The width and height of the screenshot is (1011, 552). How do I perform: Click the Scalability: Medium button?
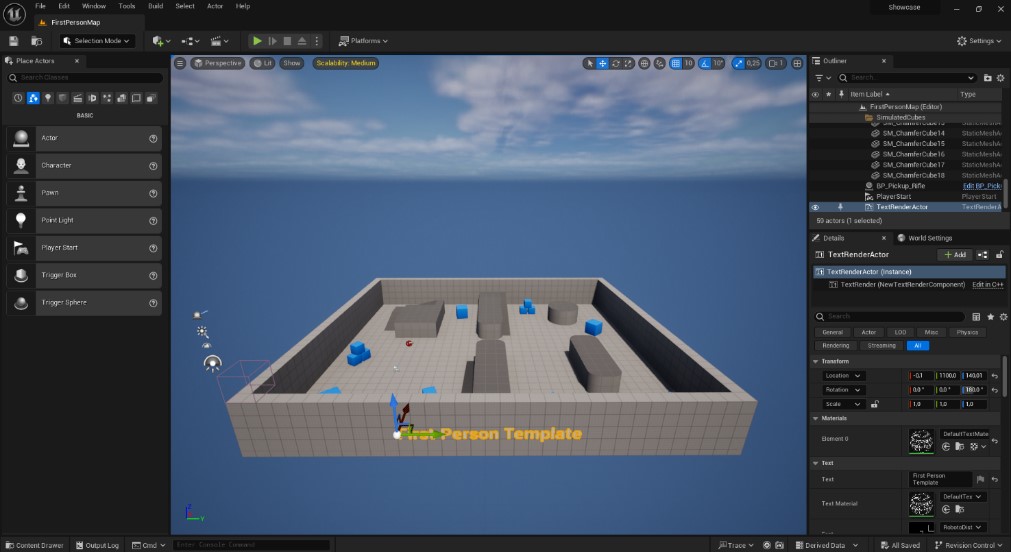pos(346,63)
